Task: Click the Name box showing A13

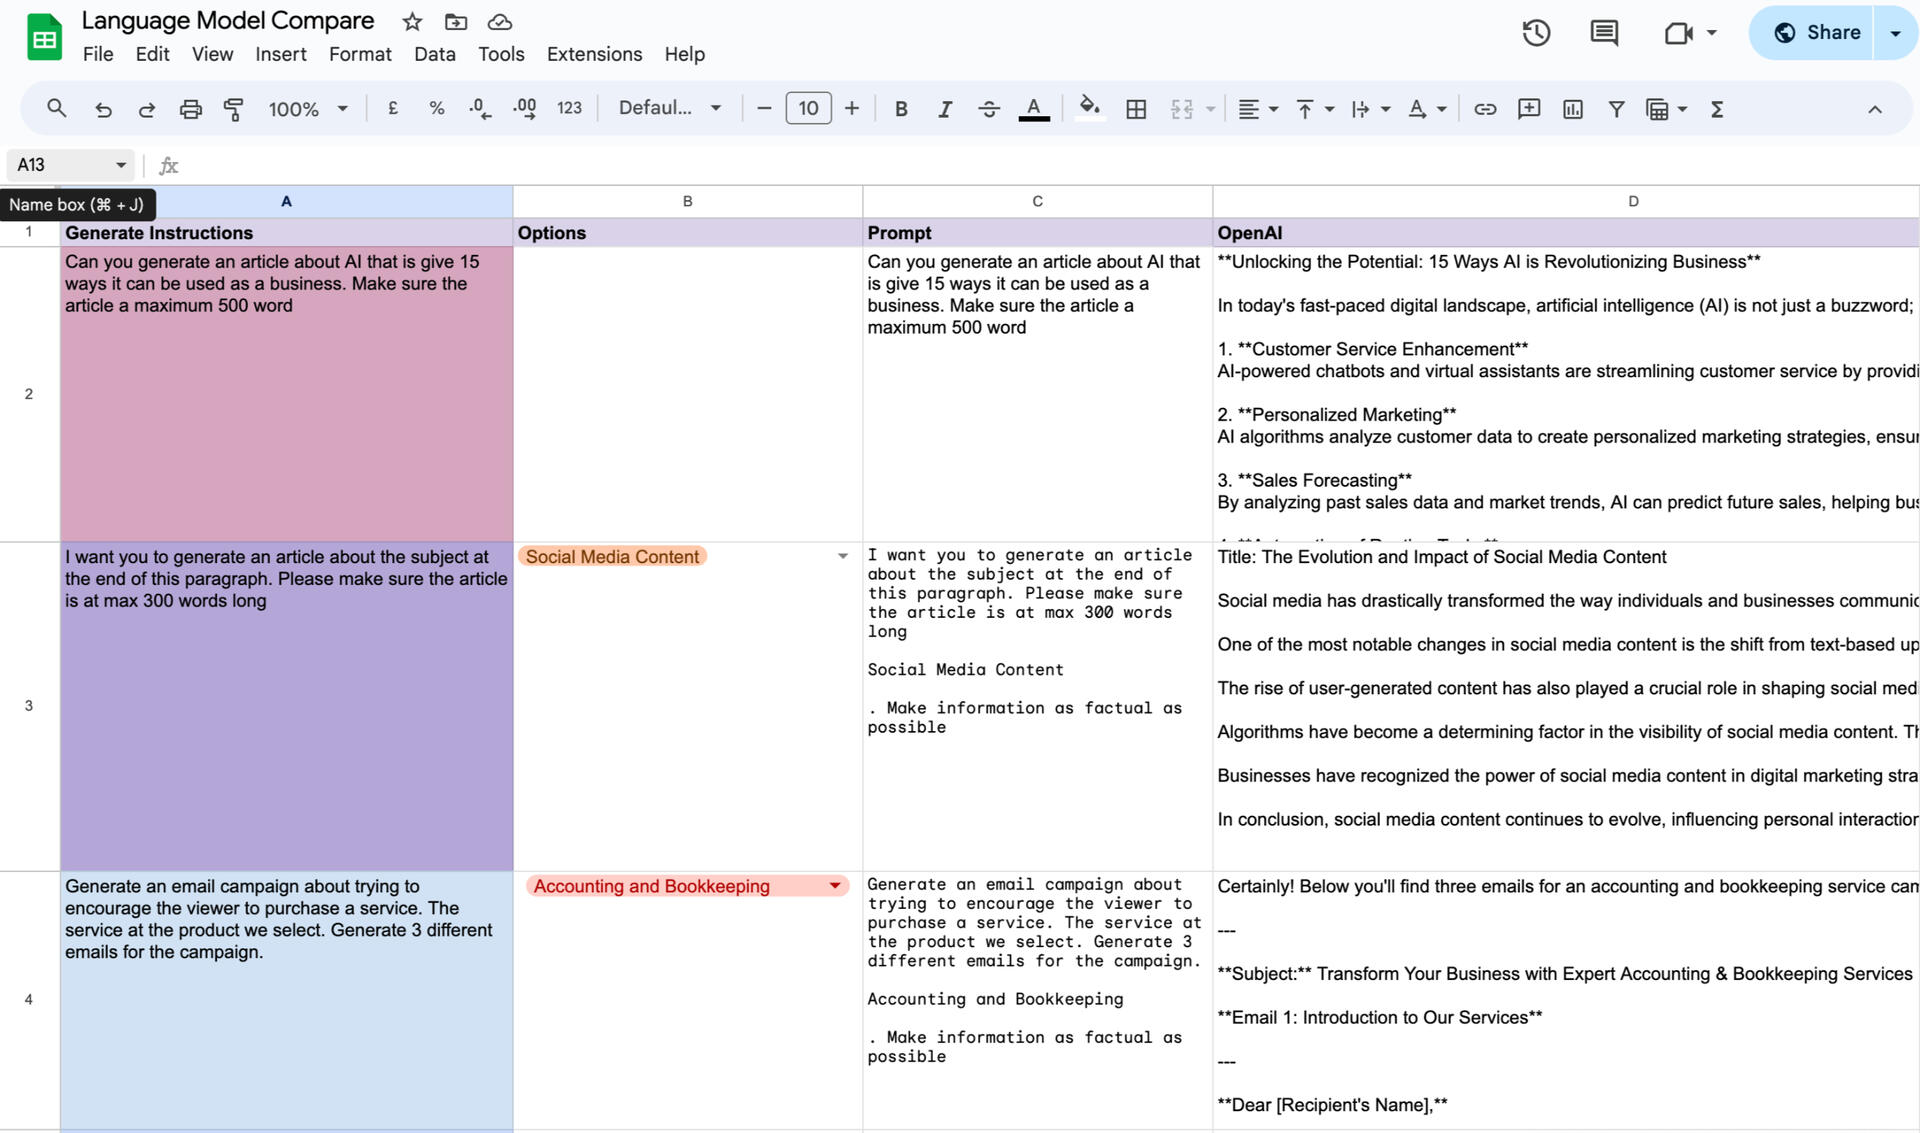Action: [70, 165]
